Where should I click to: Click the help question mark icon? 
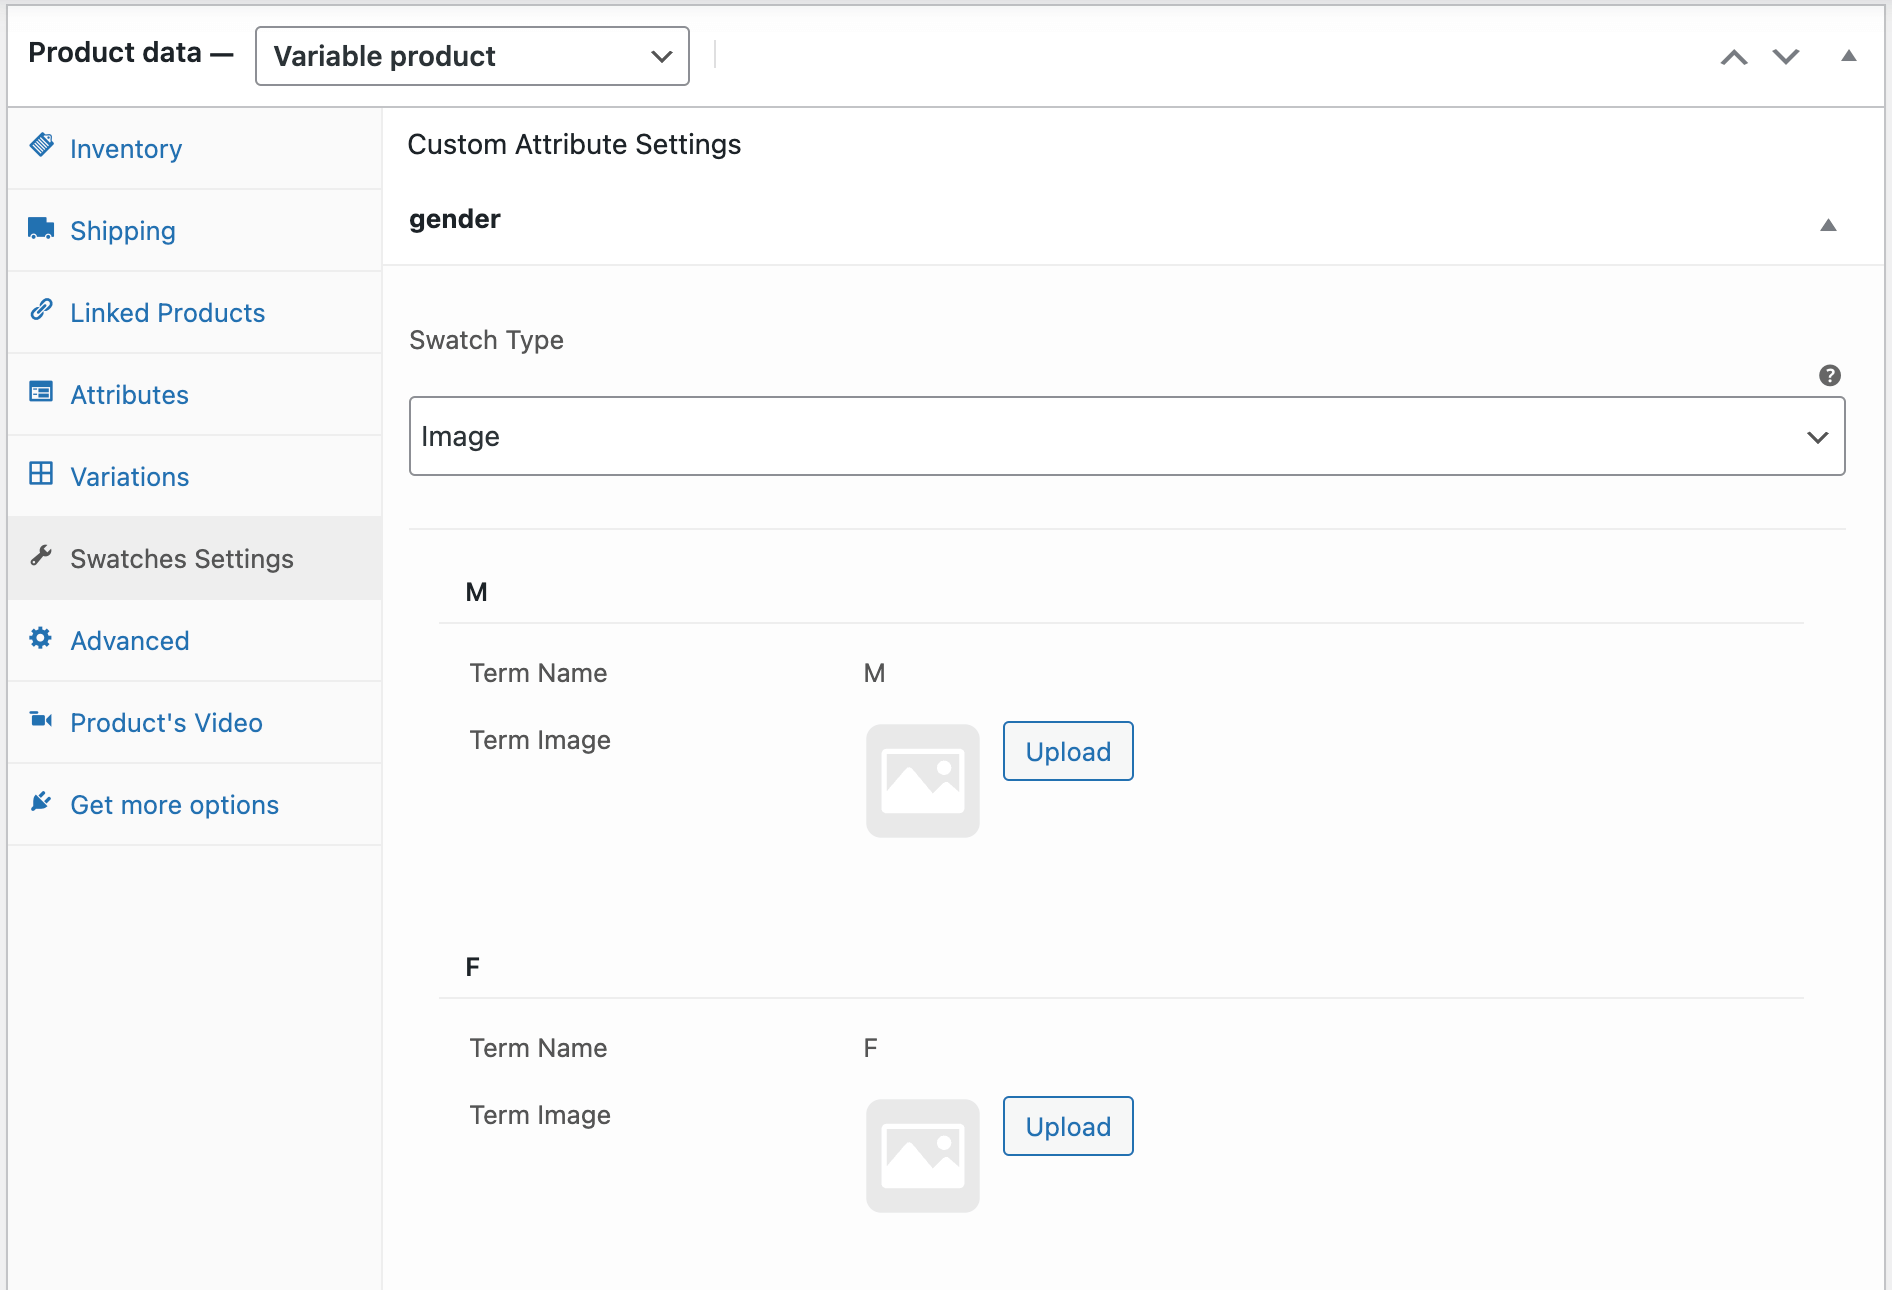[x=1829, y=376]
